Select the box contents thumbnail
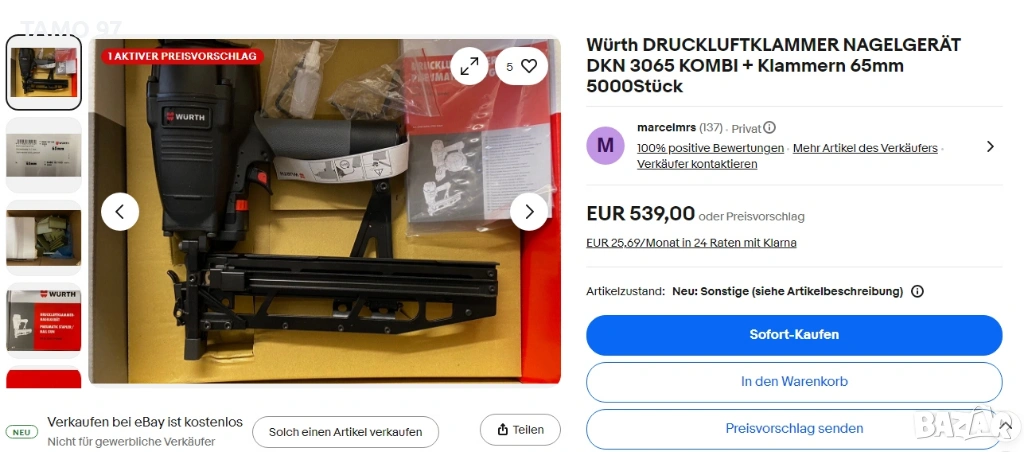Viewport: 1024px width, 452px height. 44,238
